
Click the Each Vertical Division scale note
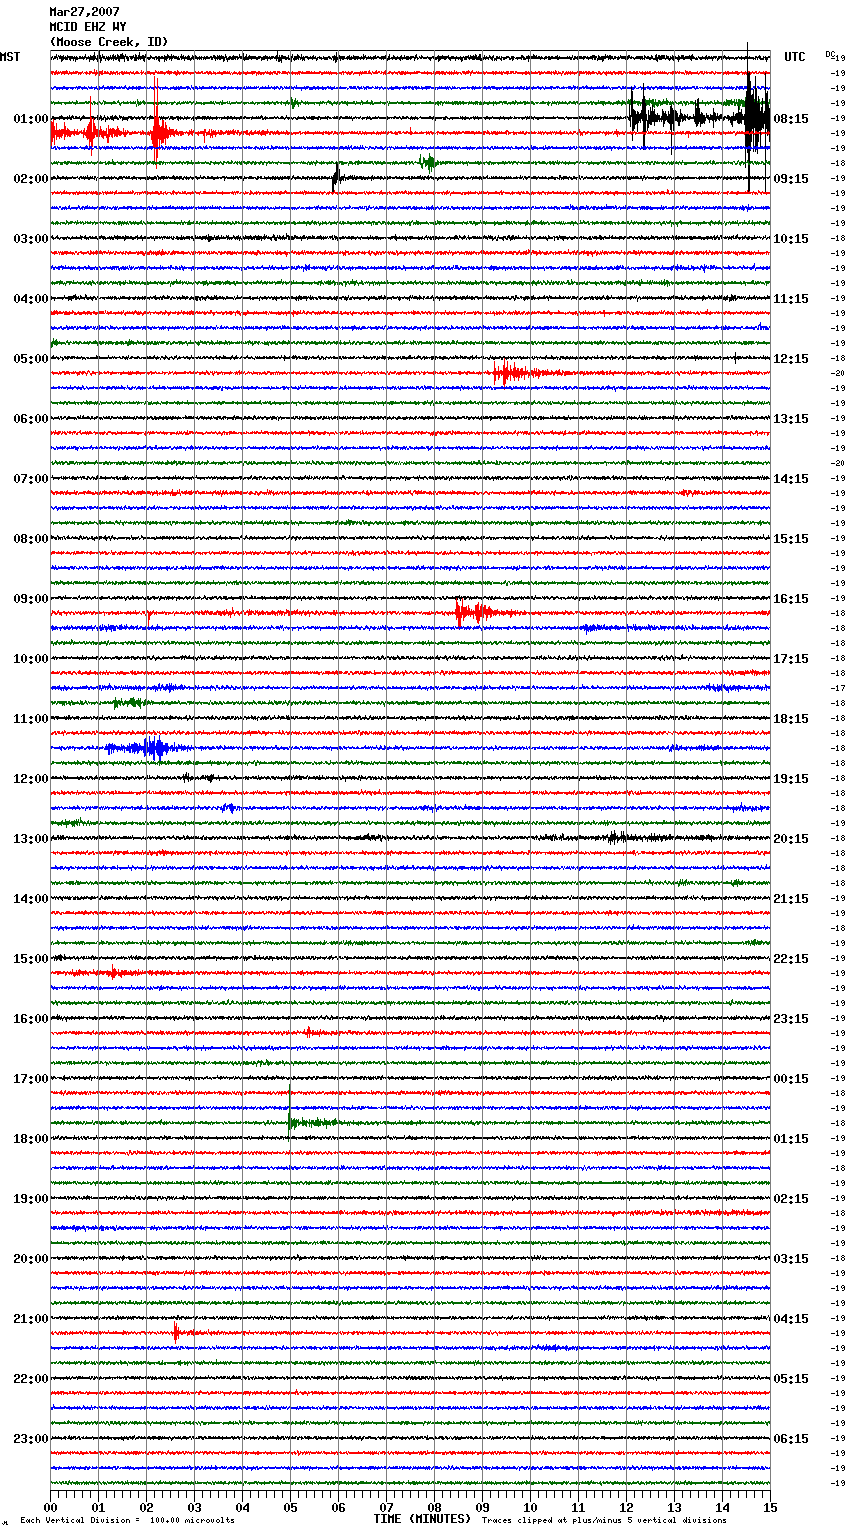[127, 1520]
